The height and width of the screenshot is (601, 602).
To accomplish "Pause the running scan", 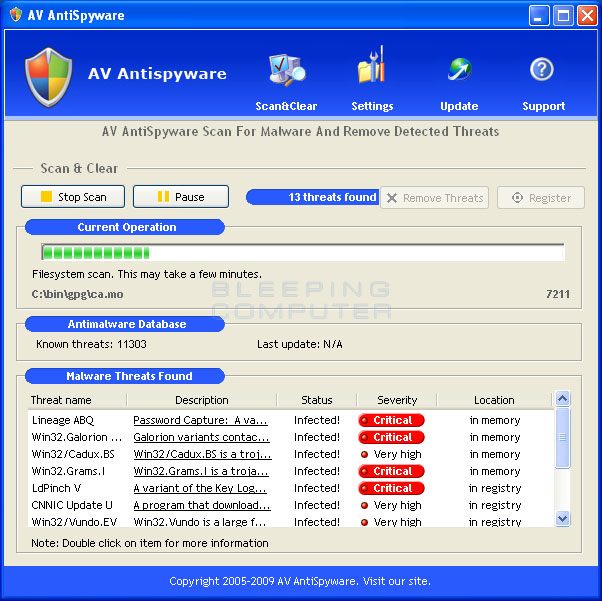I will pos(181,197).
